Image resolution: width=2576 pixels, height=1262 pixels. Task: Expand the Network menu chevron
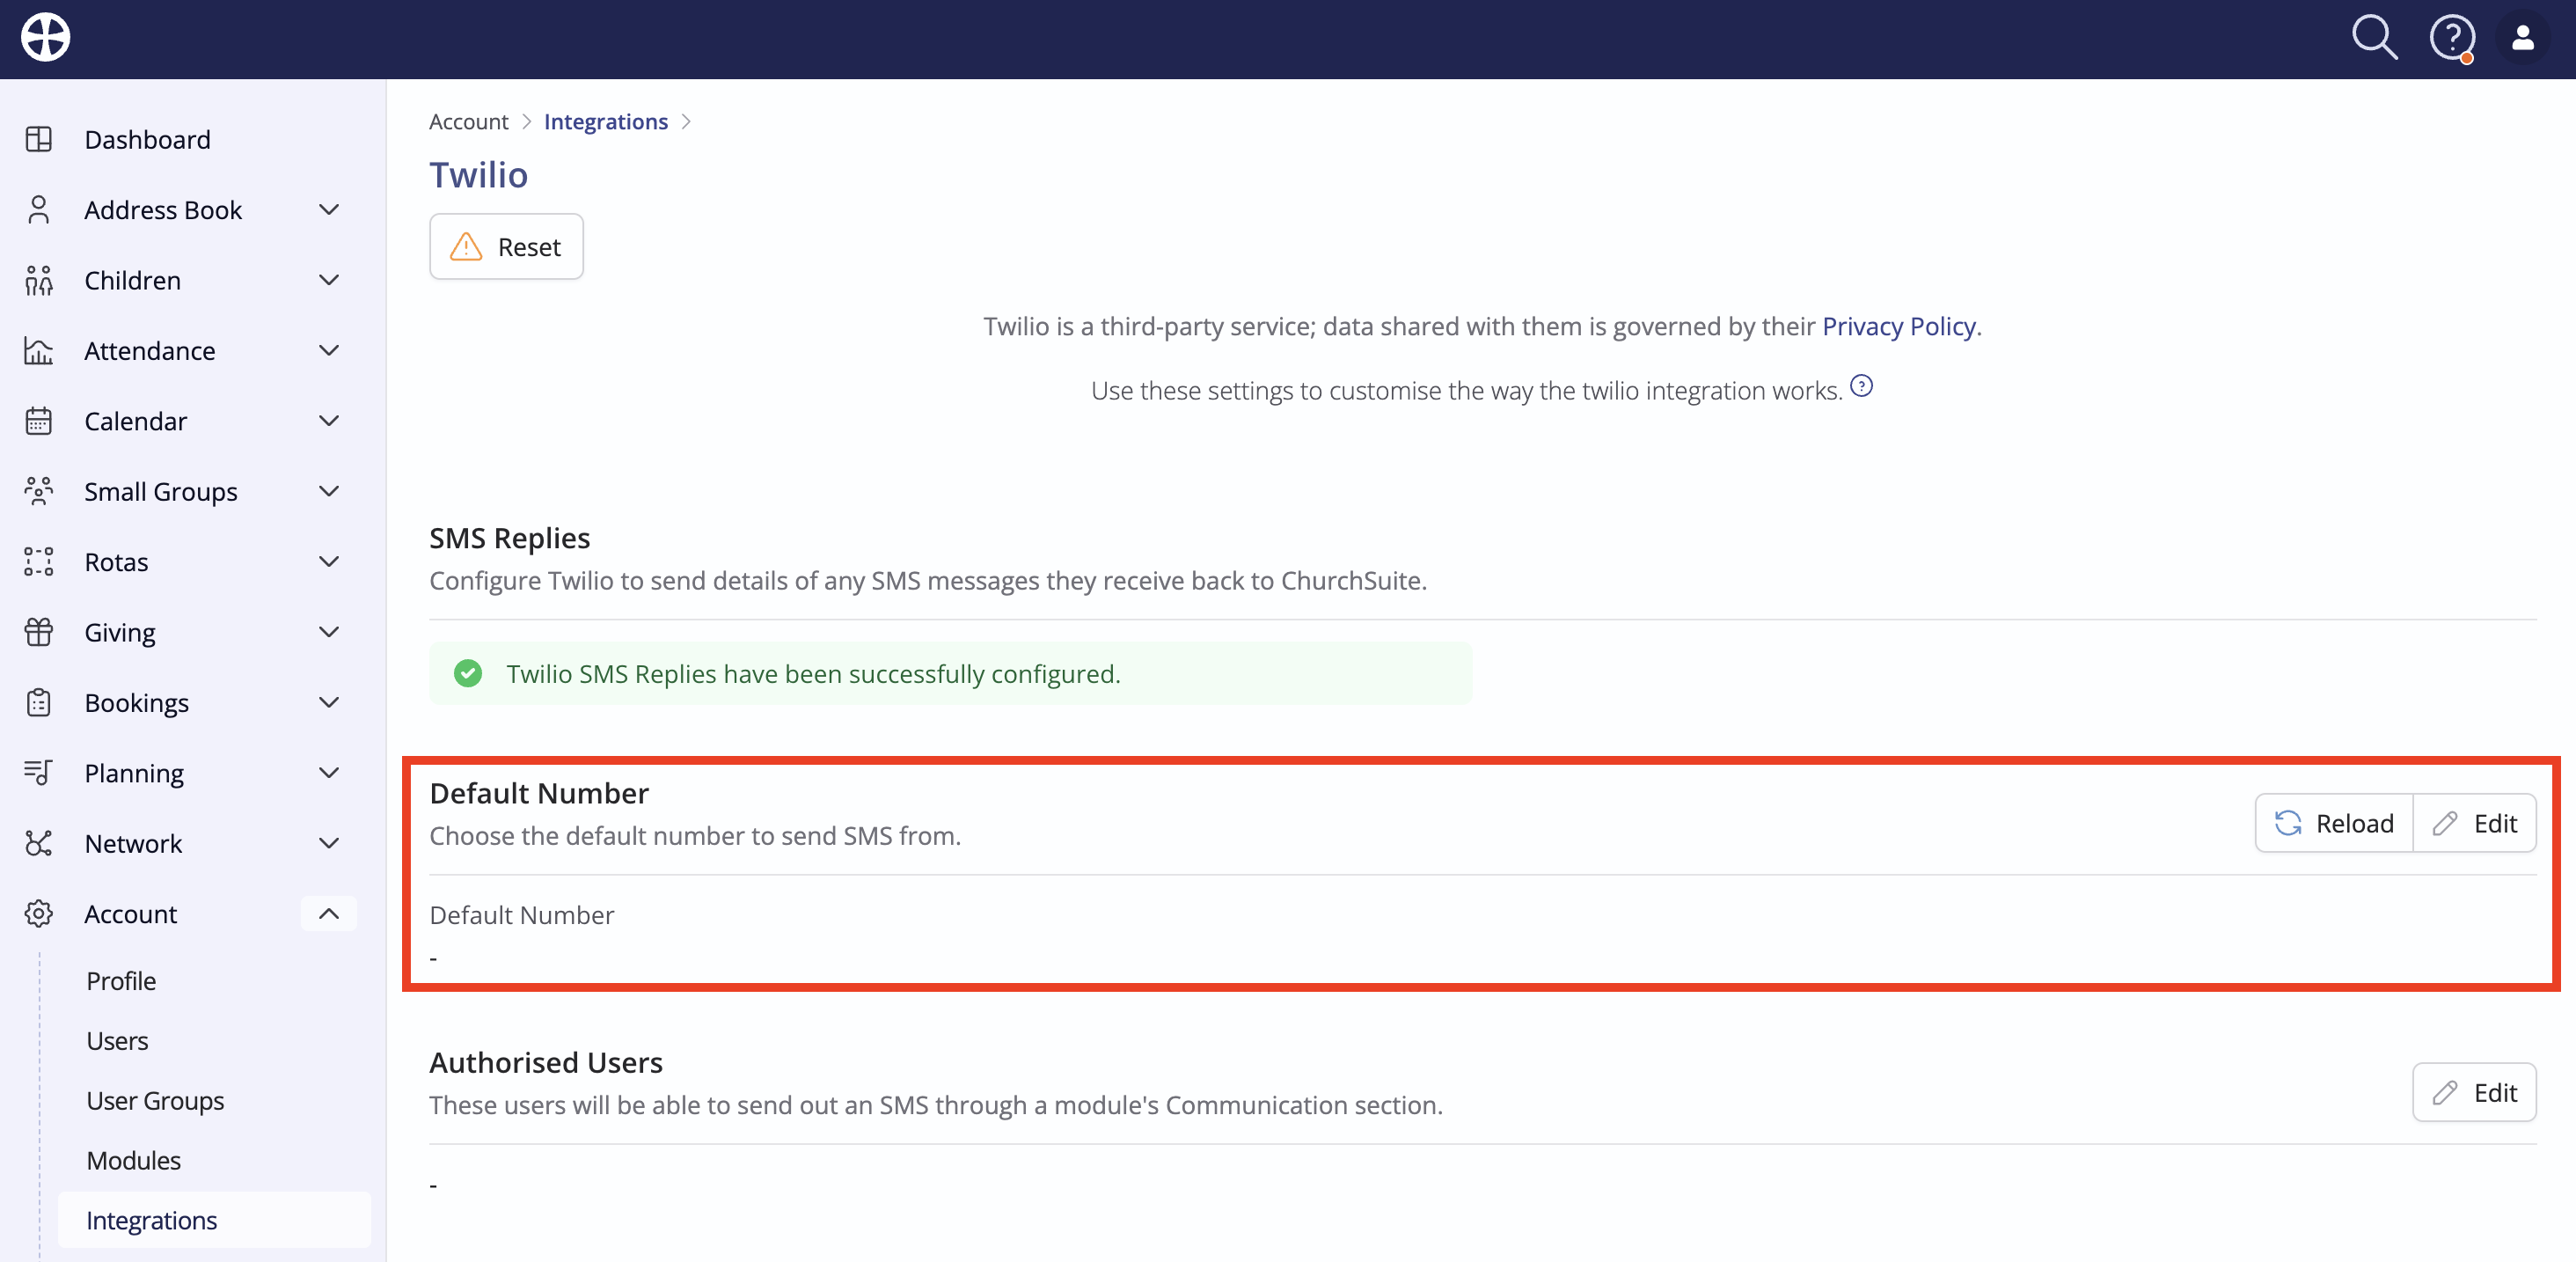(329, 843)
